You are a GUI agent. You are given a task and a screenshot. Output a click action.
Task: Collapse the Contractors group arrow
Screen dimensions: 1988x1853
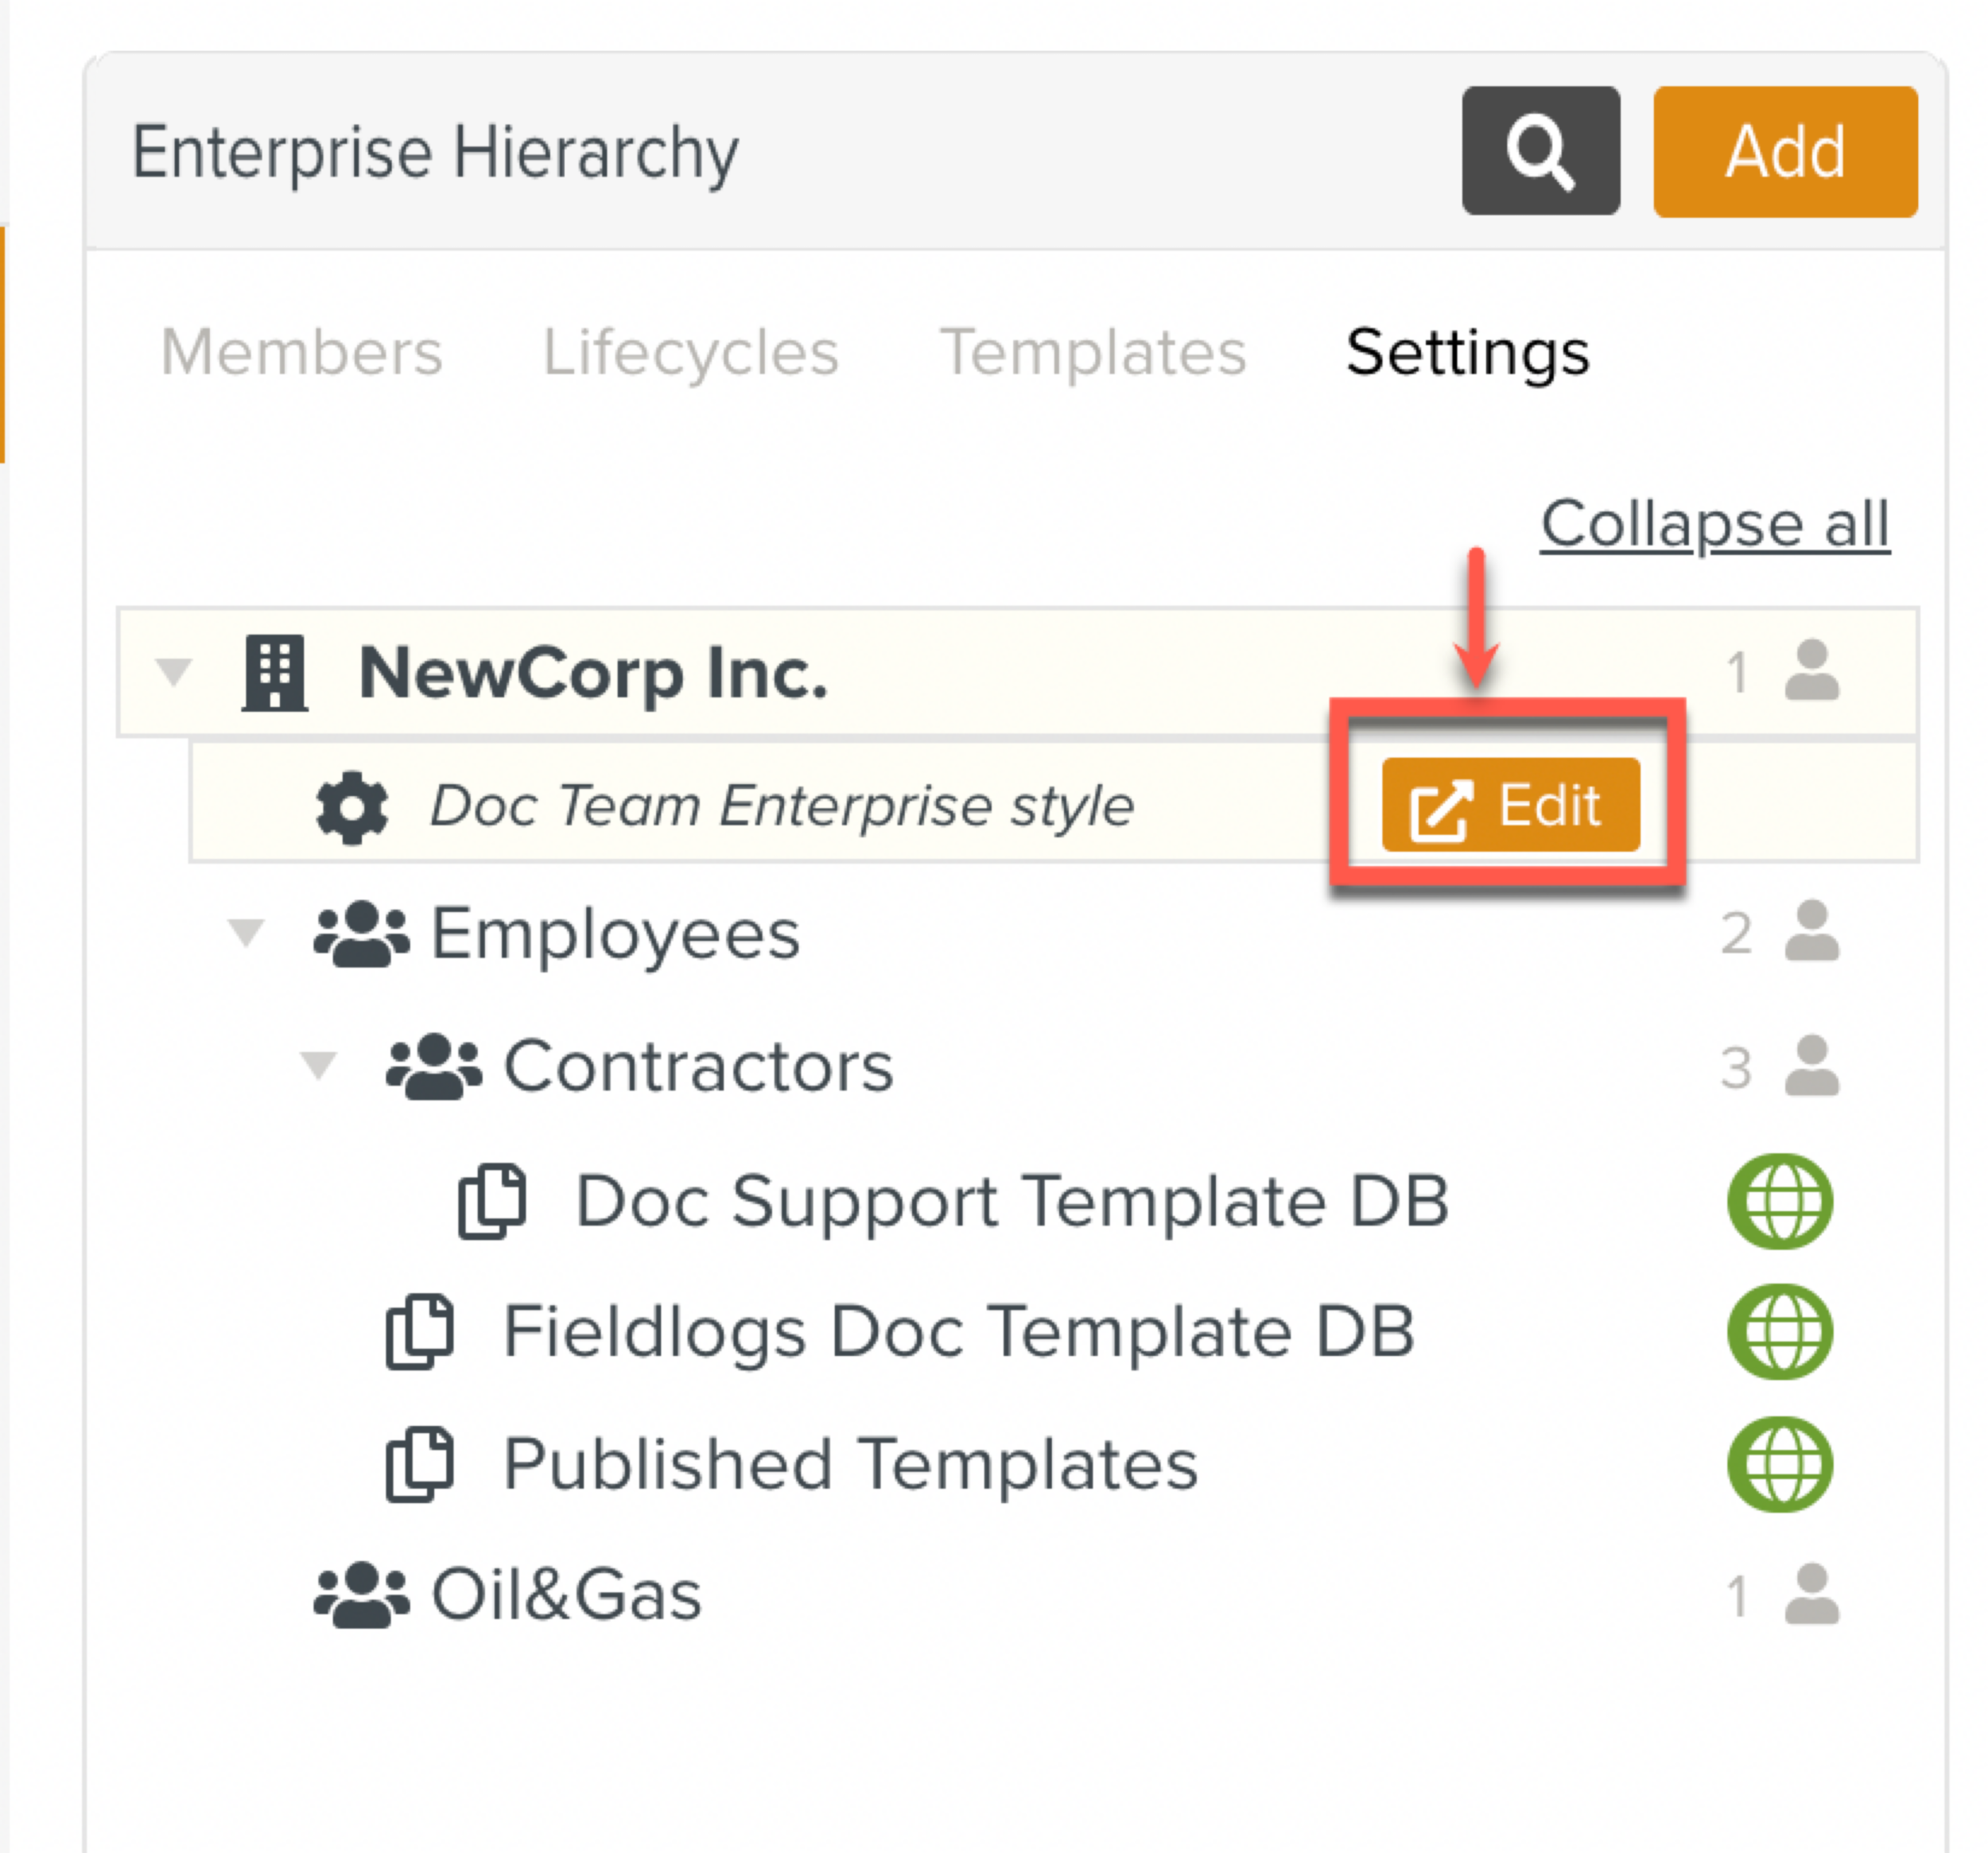point(319,1066)
